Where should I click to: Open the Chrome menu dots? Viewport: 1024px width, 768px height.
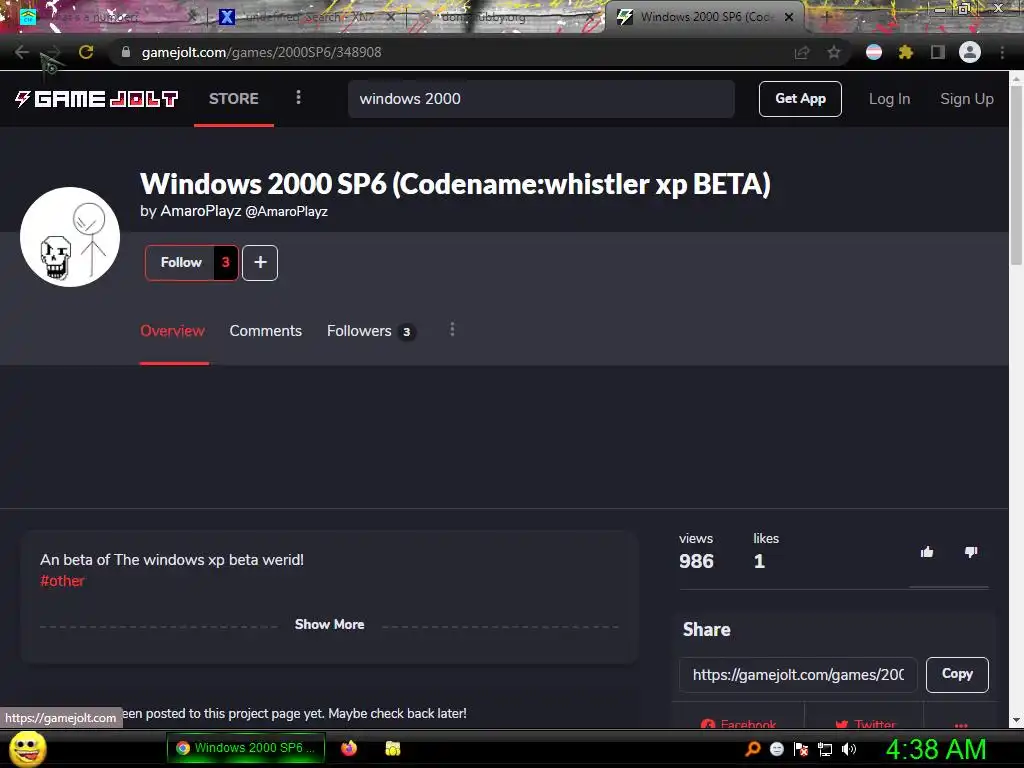[x=1002, y=52]
